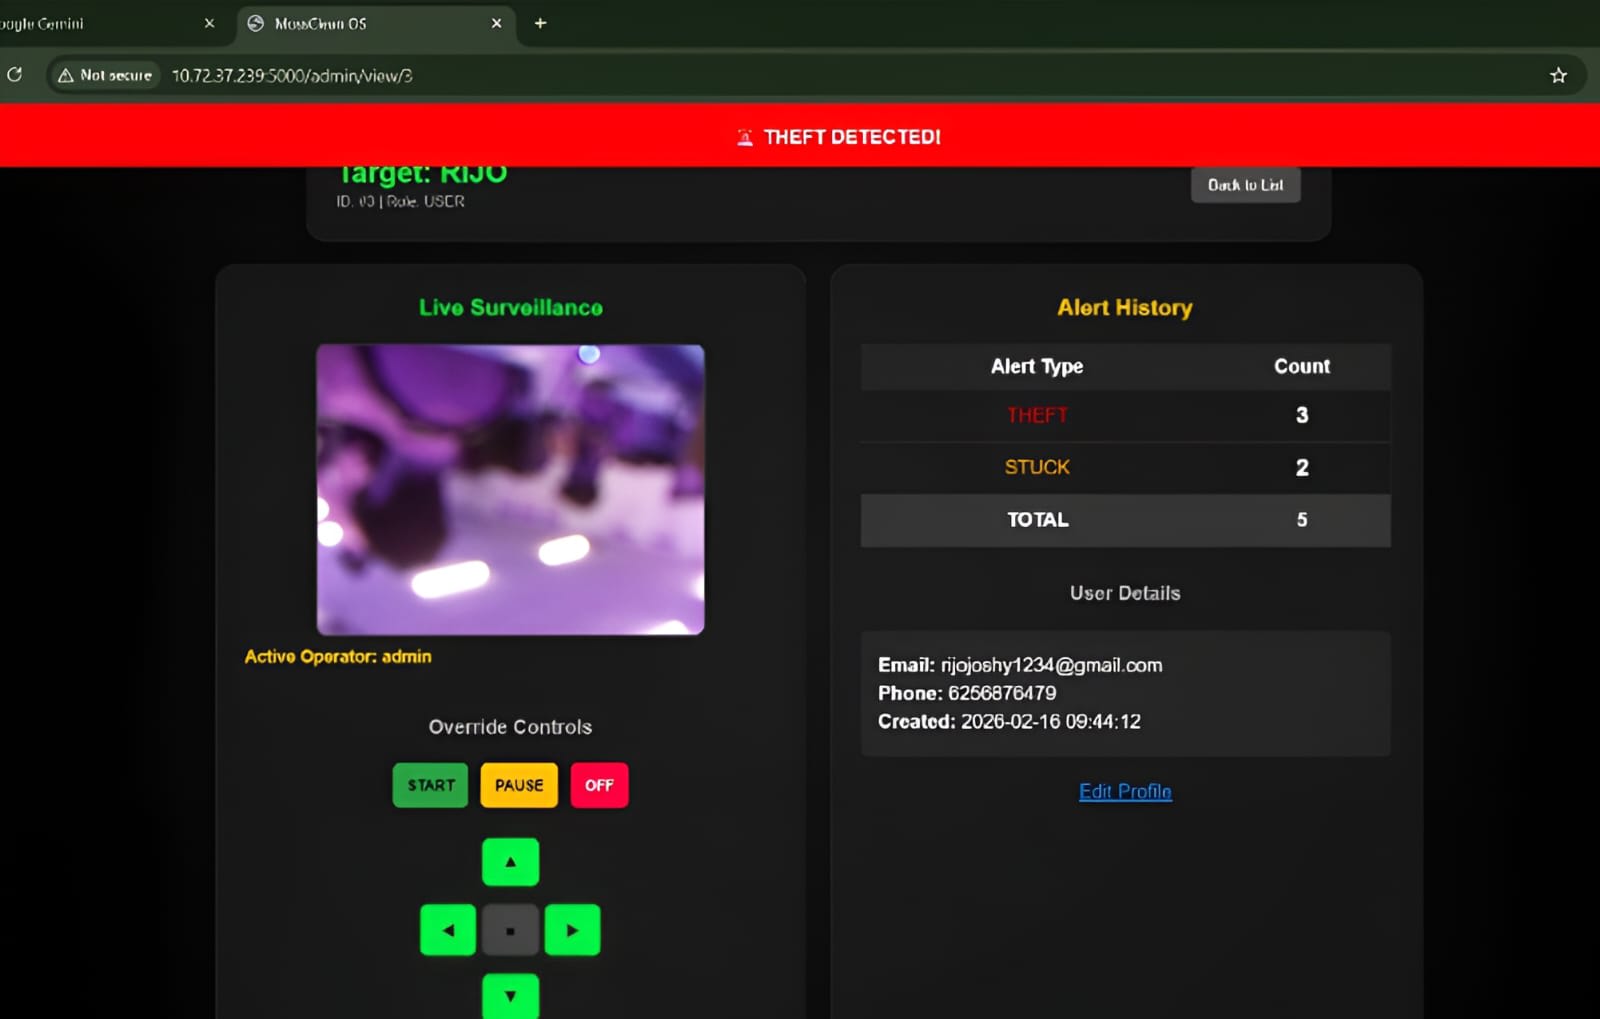Click the email rijojoshy1234@gmail.com

tap(1051, 665)
